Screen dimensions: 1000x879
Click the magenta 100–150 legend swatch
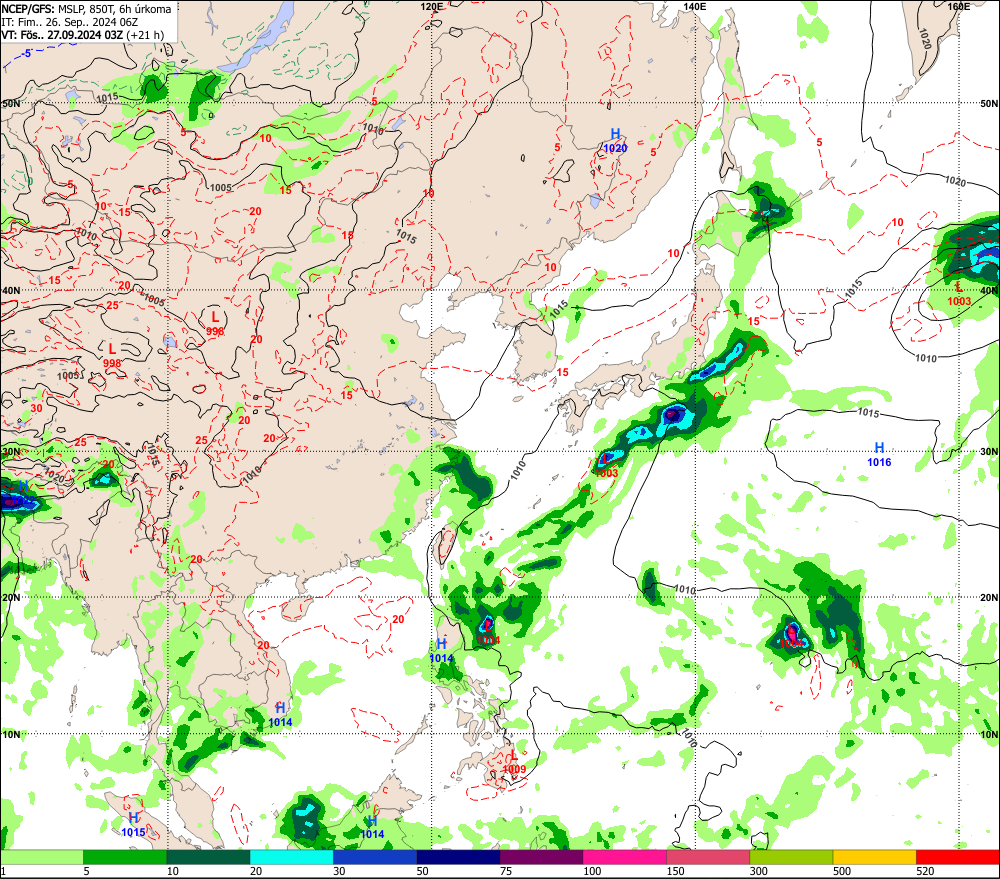pos(624,857)
